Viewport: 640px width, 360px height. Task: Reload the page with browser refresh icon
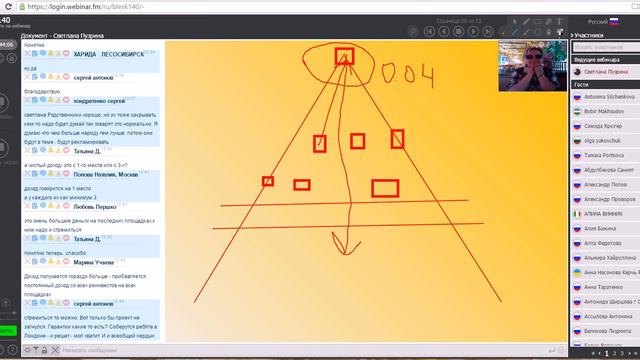pyautogui.click(x=8, y=7)
